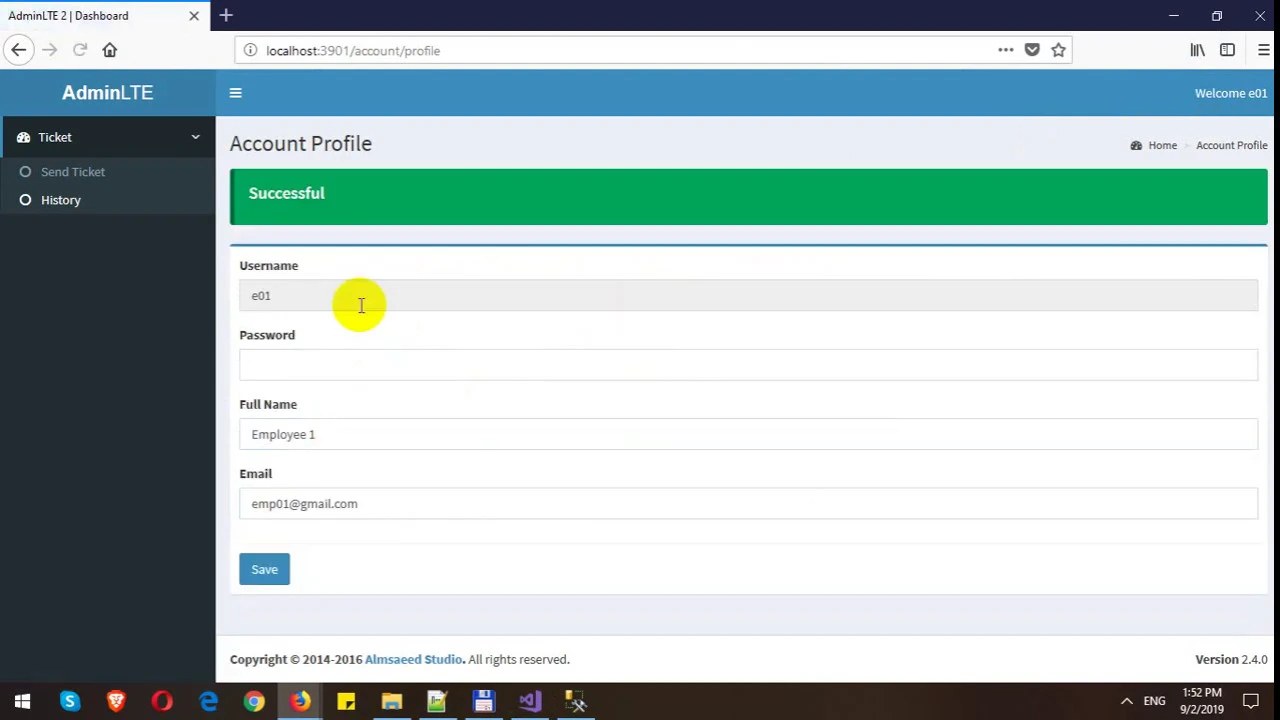Click the Account Profile page heading
This screenshot has height=720, width=1280.
coord(300,143)
